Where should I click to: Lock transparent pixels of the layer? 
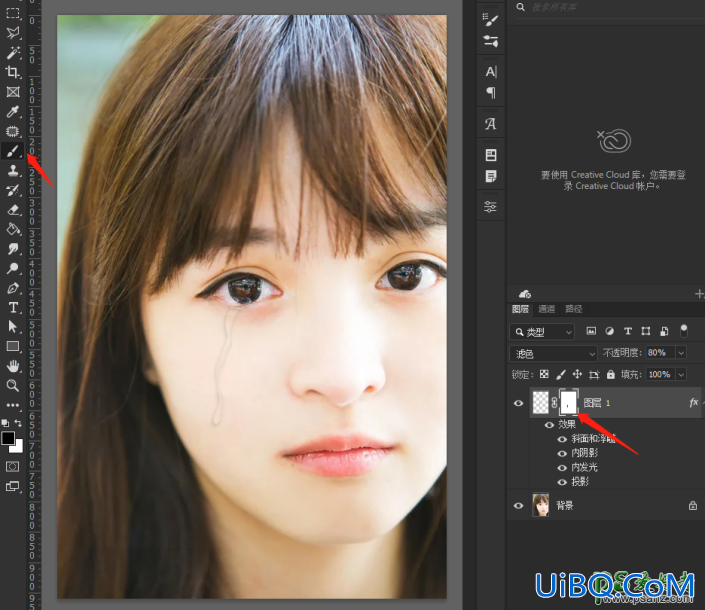544,374
